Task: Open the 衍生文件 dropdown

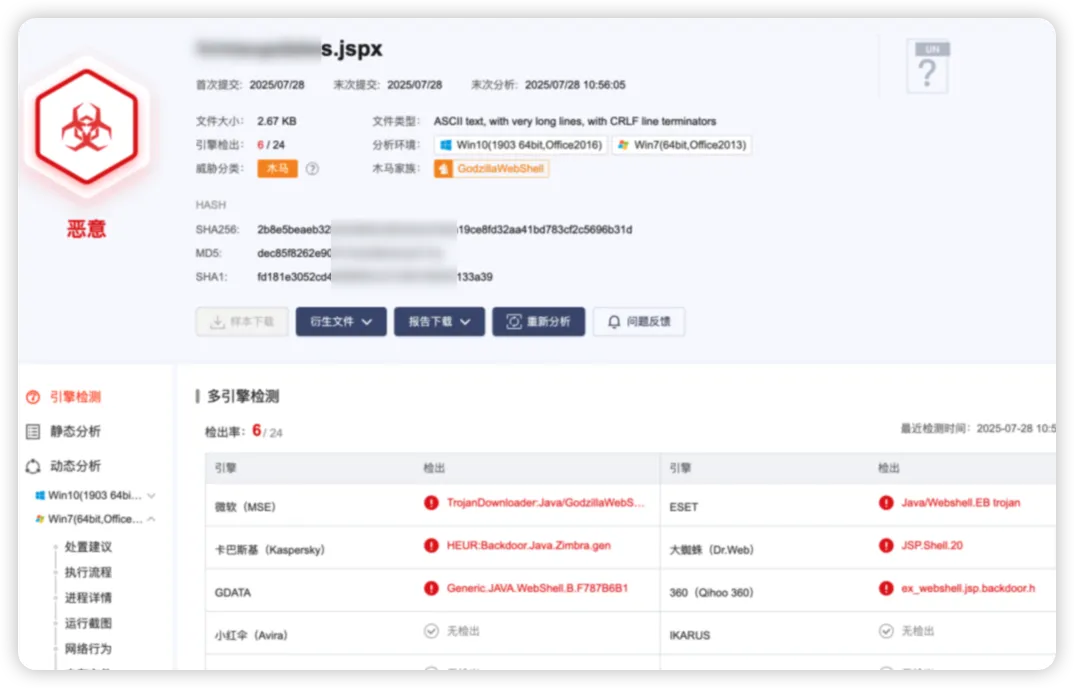Action: pos(341,321)
